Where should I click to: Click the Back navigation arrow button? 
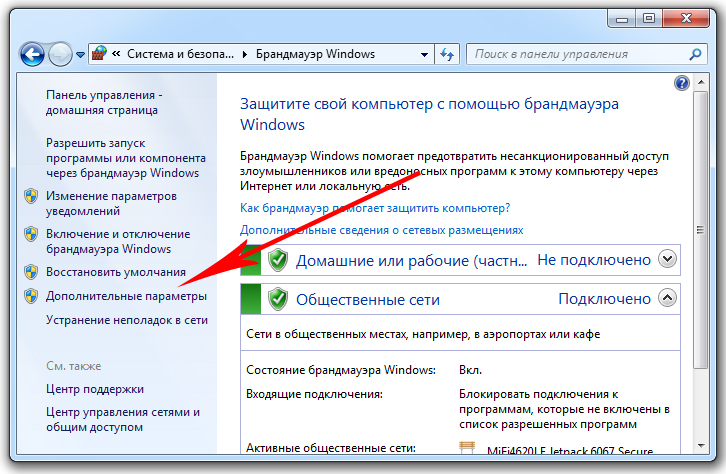click(x=31, y=53)
